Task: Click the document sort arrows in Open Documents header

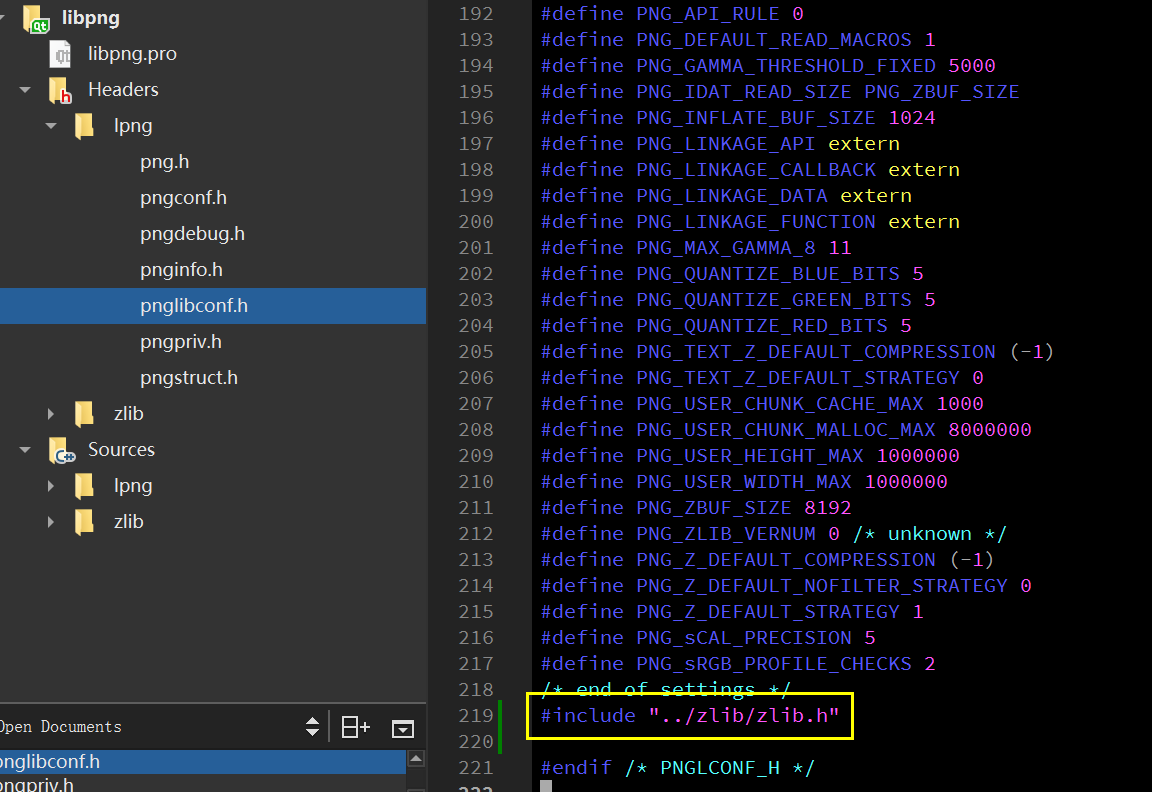Action: click(313, 727)
